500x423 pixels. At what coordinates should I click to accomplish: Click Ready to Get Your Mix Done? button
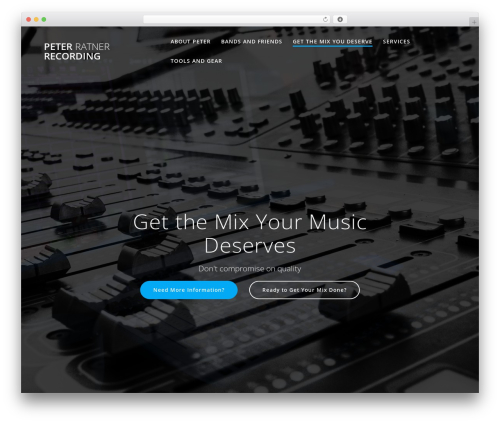pos(304,290)
